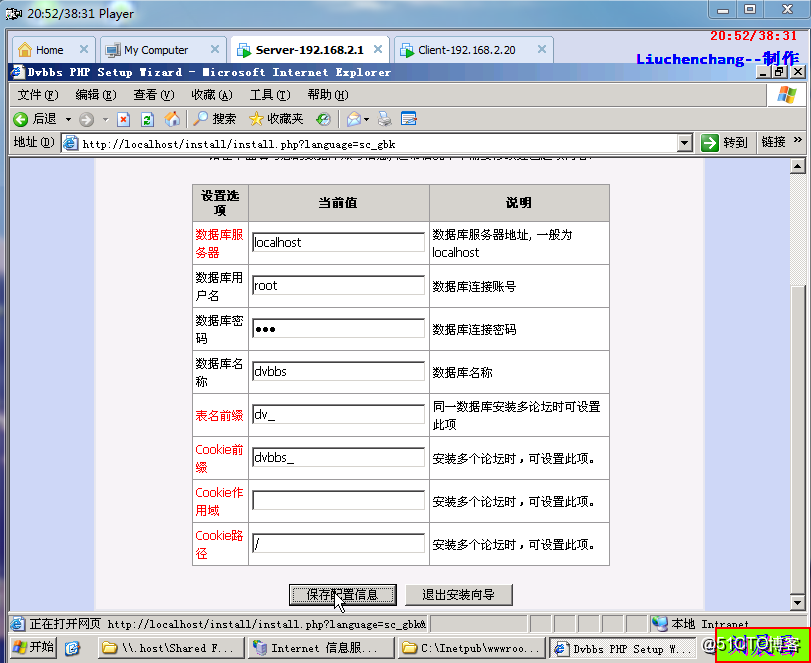Open the Search (搜索) toolbar button
Viewport: 811px width, 663px height.
click(214, 119)
